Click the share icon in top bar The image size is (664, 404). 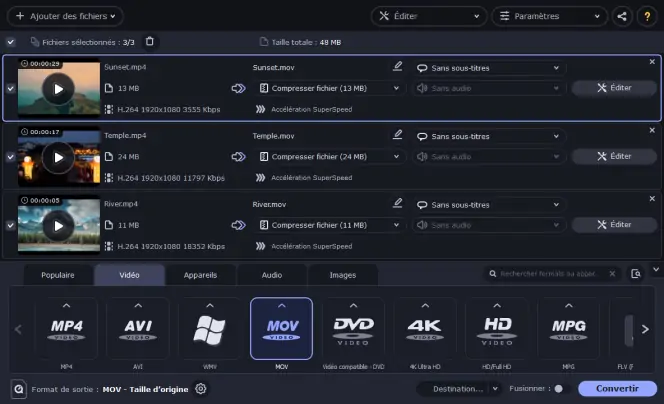[622, 17]
